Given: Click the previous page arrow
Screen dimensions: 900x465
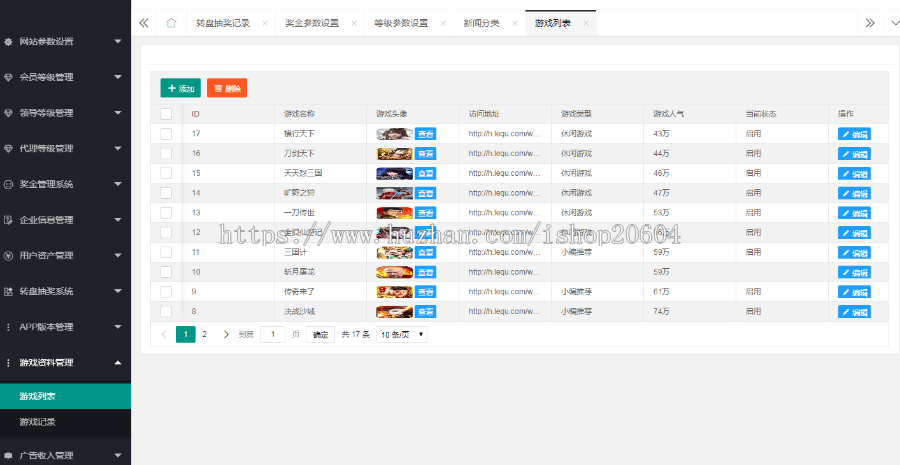Looking at the screenshot, I should tap(164, 334).
